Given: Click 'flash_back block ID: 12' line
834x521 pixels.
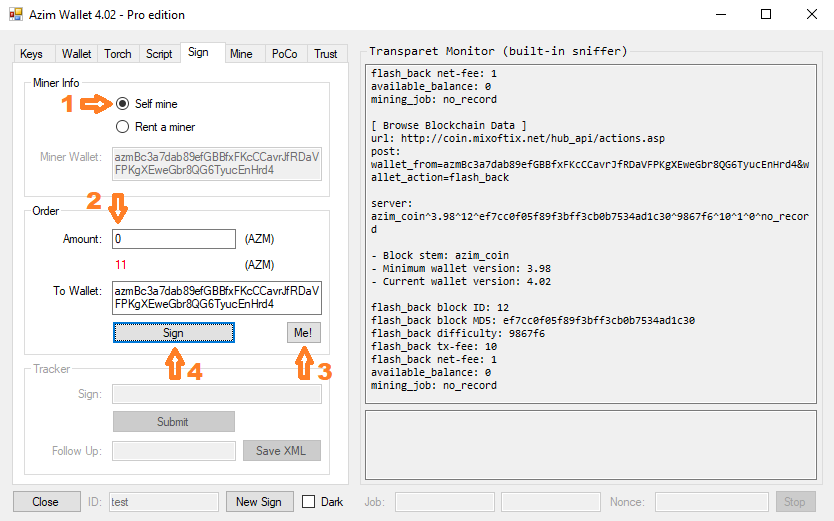Looking at the screenshot, I should (440, 307).
